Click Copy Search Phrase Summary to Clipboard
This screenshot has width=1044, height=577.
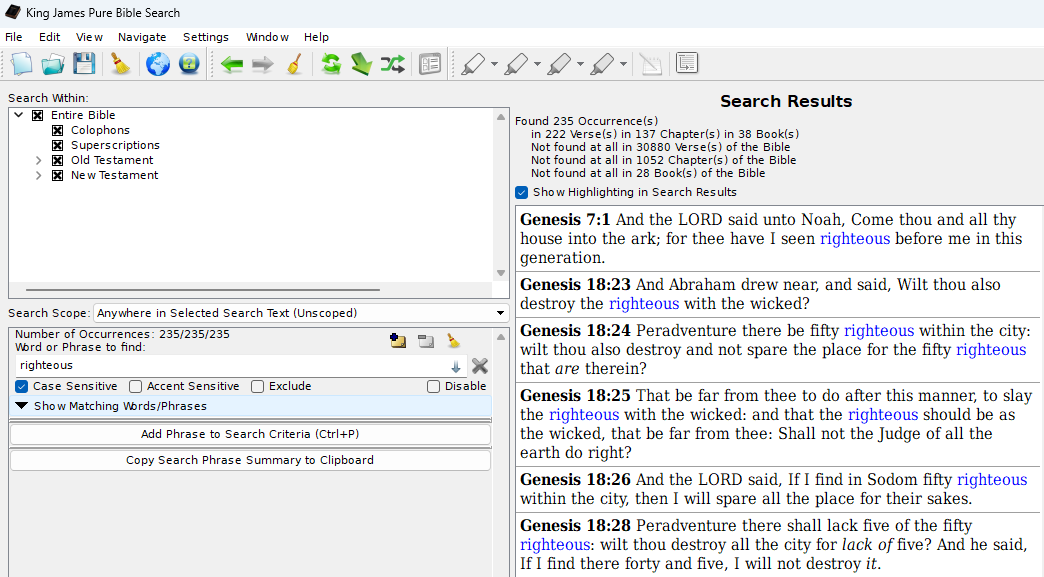(x=249, y=459)
